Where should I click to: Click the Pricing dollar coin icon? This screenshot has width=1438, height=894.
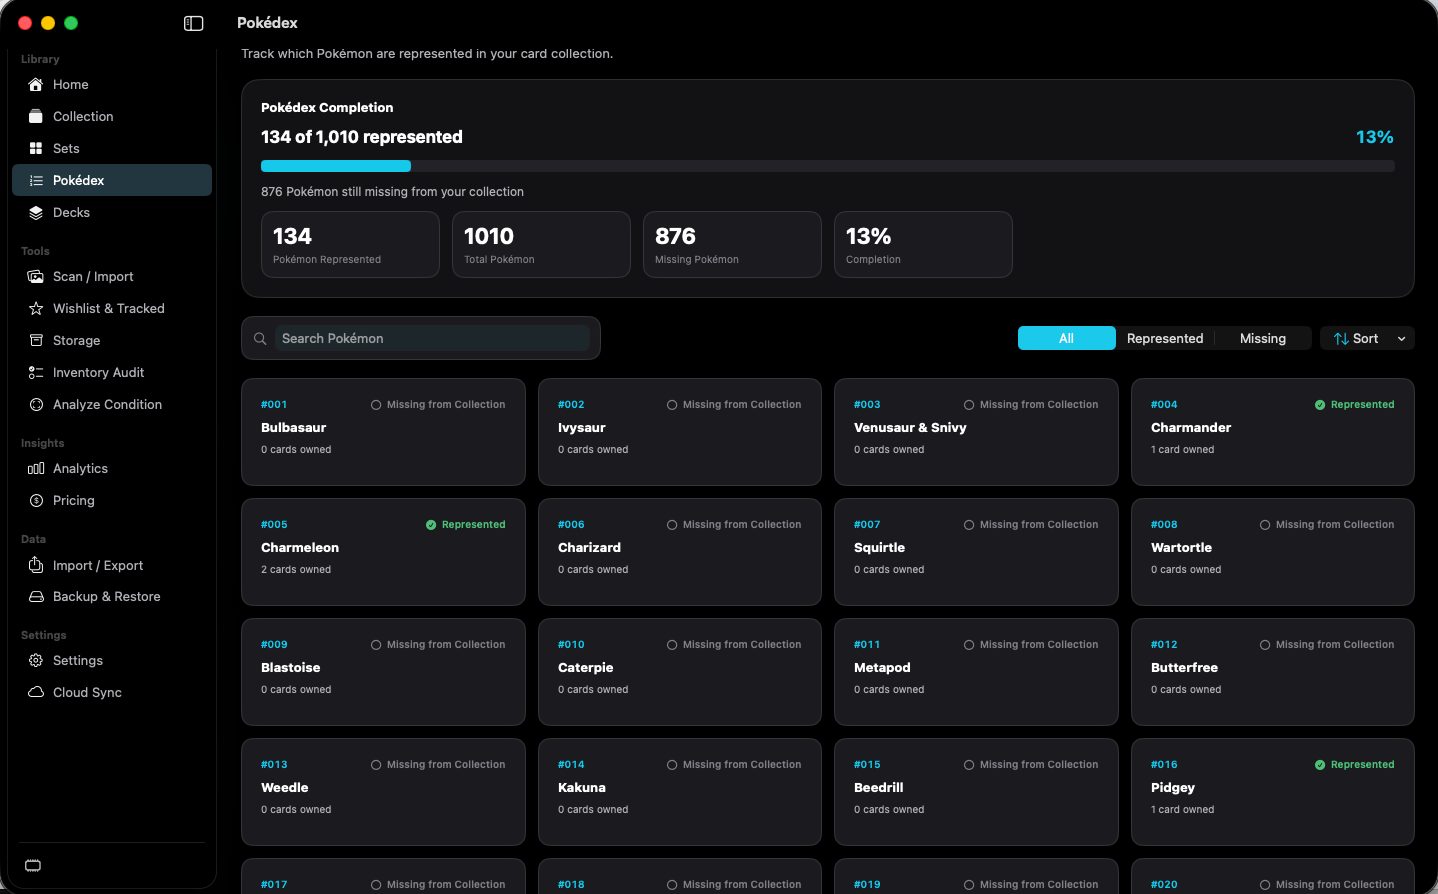[x=36, y=501]
